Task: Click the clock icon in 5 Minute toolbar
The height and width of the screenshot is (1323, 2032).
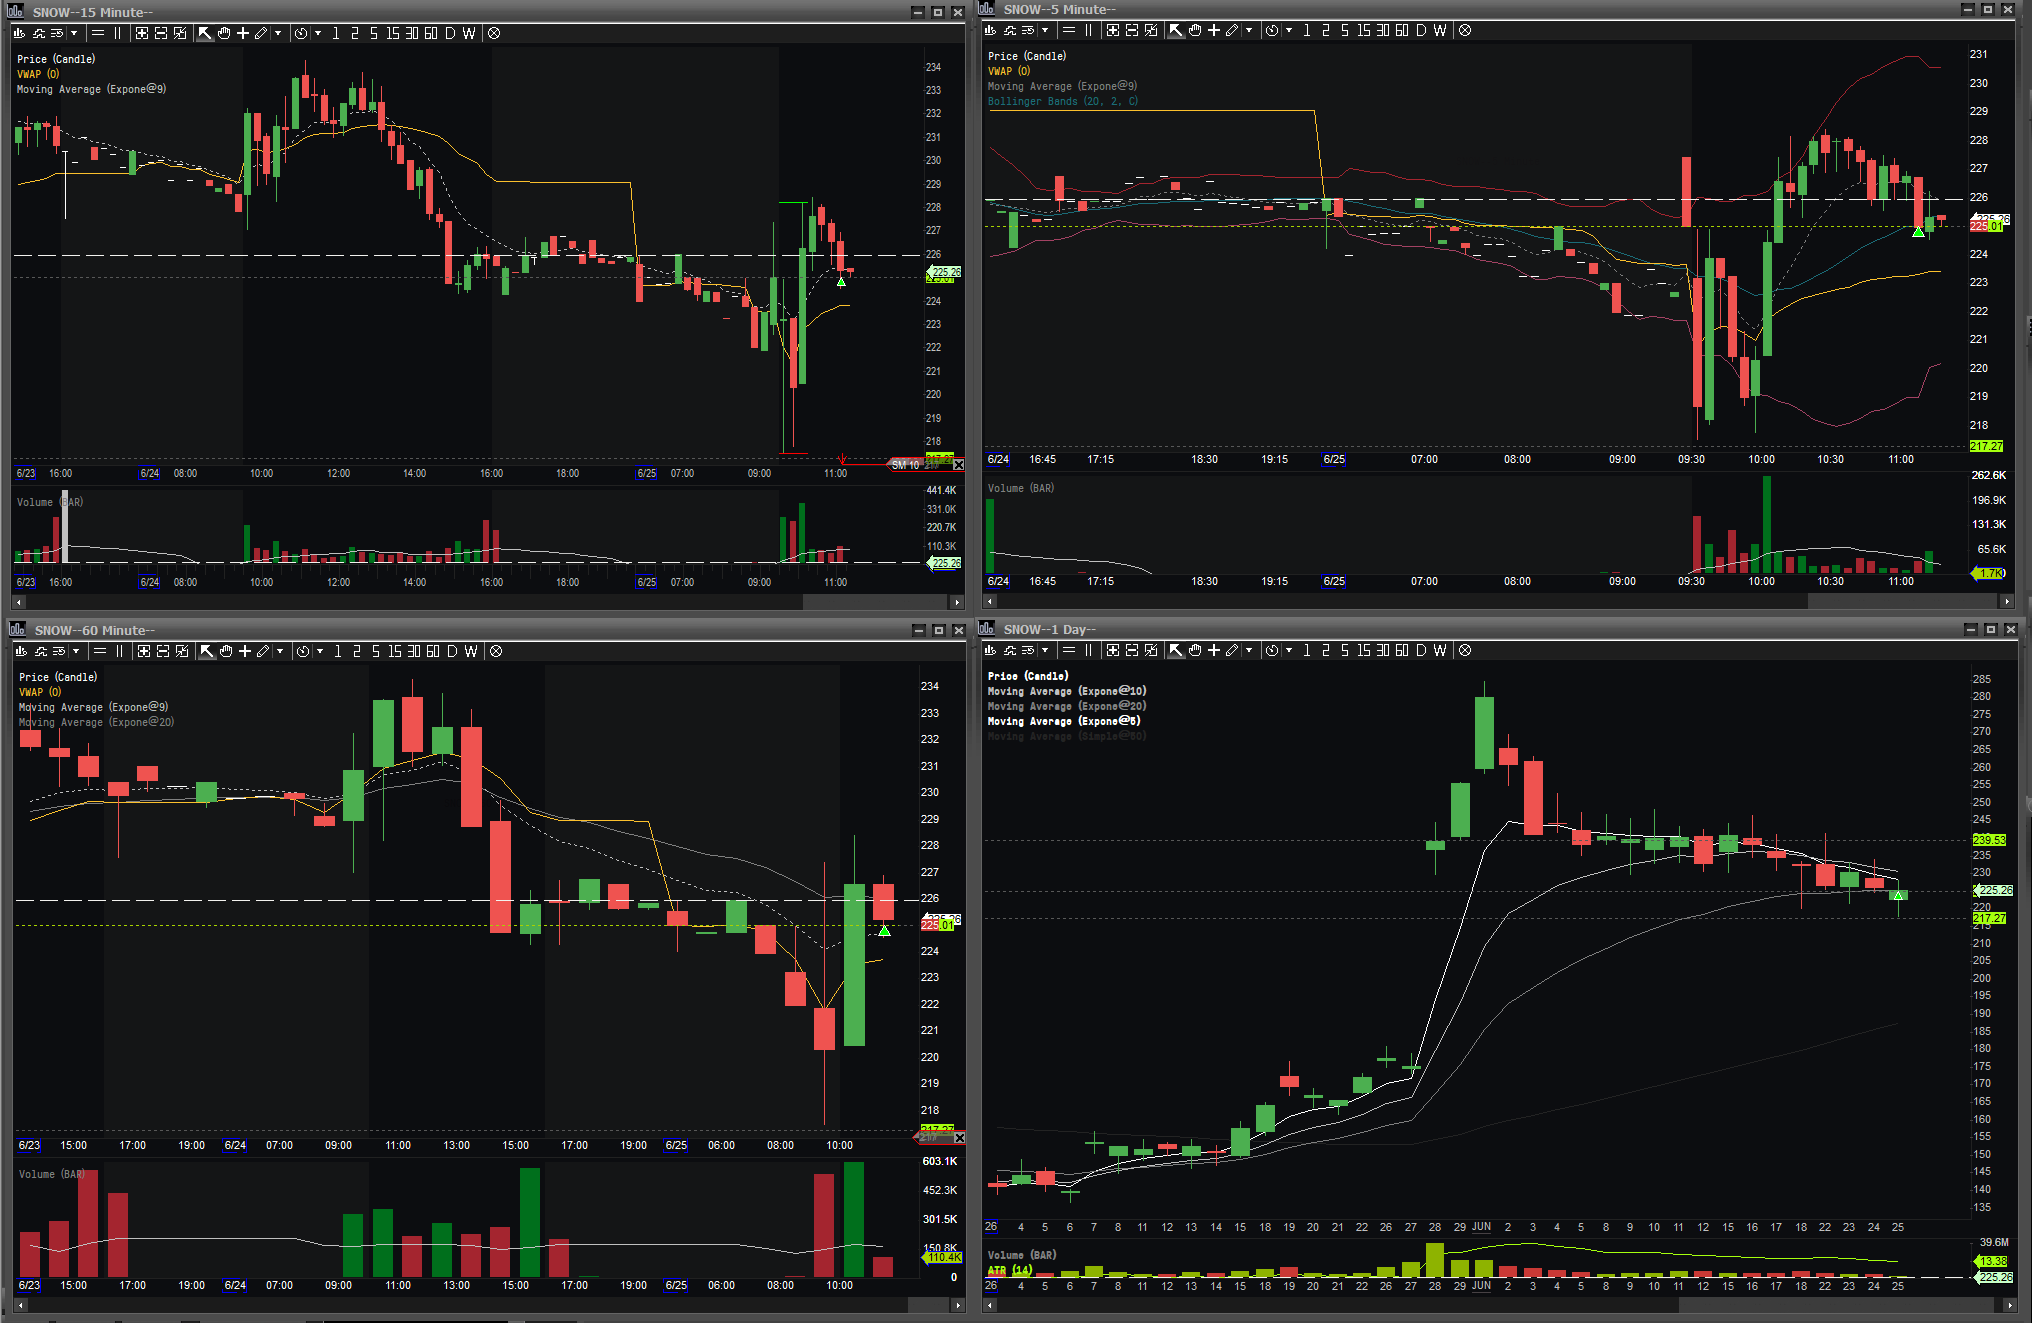Action: (x=1271, y=30)
